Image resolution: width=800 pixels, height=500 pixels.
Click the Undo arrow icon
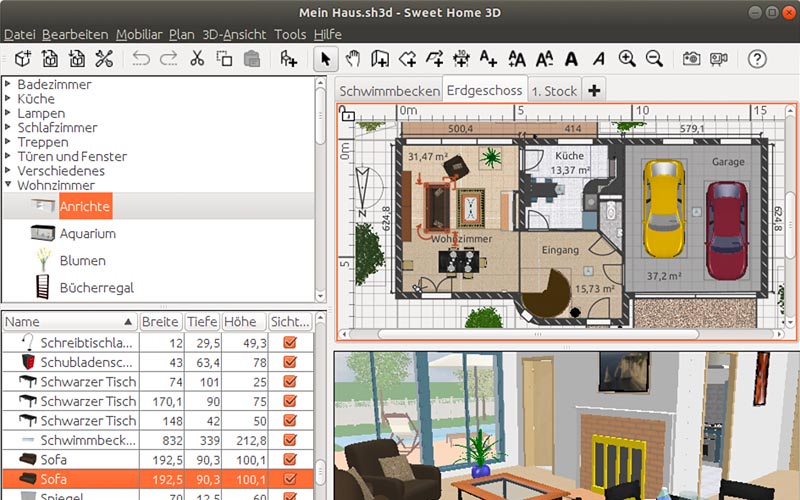pos(141,59)
